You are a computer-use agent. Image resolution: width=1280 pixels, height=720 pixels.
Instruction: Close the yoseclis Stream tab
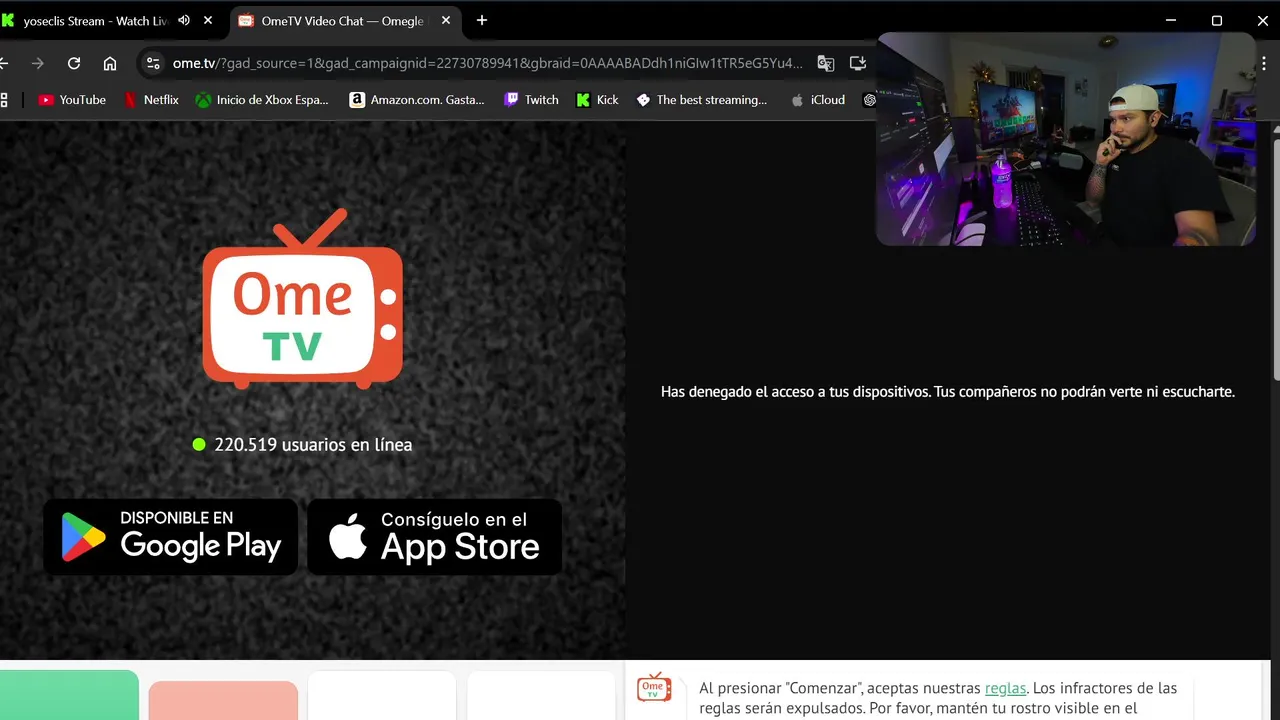click(208, 20)
